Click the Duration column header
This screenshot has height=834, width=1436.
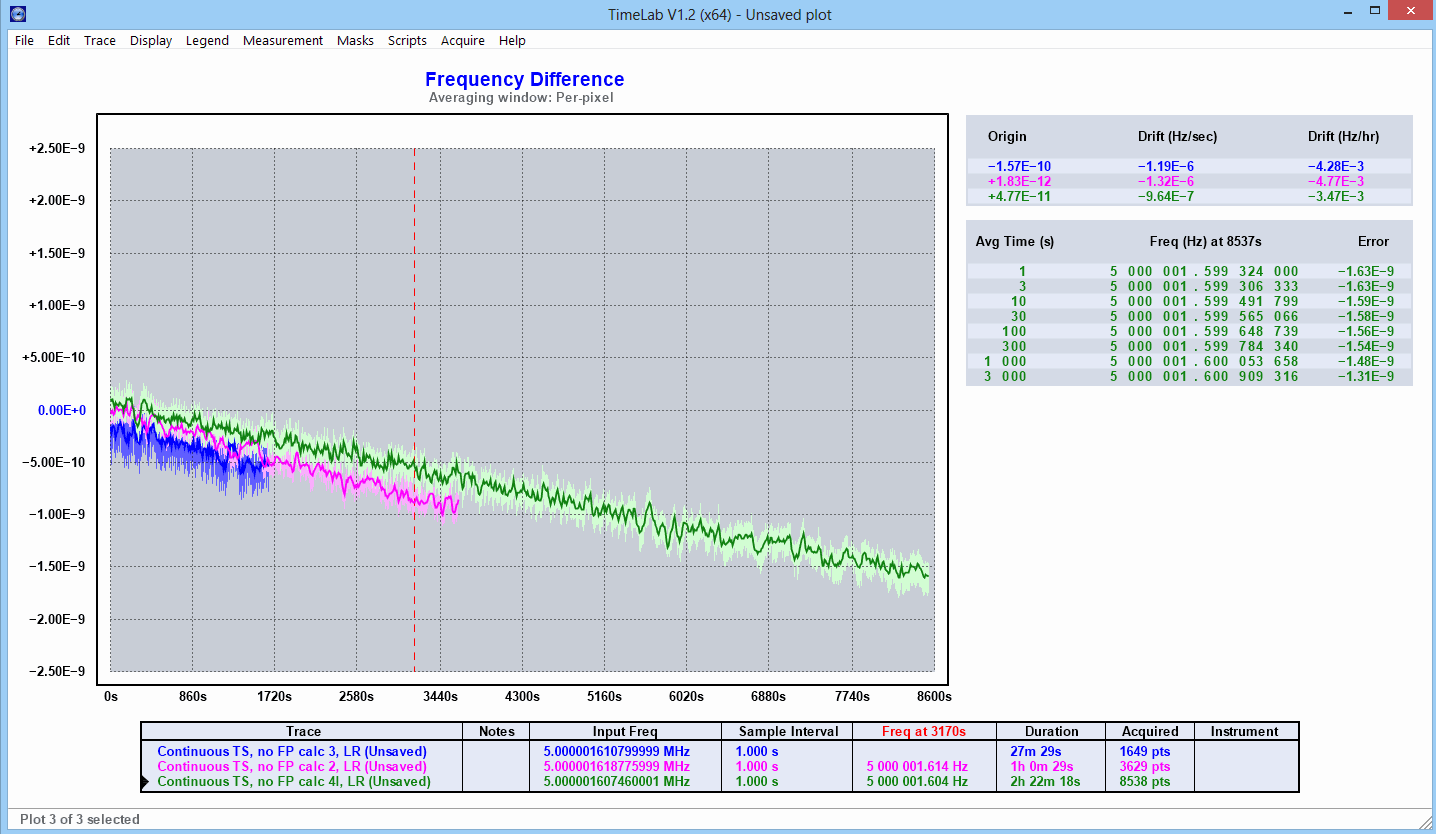tap(1052, 731)
